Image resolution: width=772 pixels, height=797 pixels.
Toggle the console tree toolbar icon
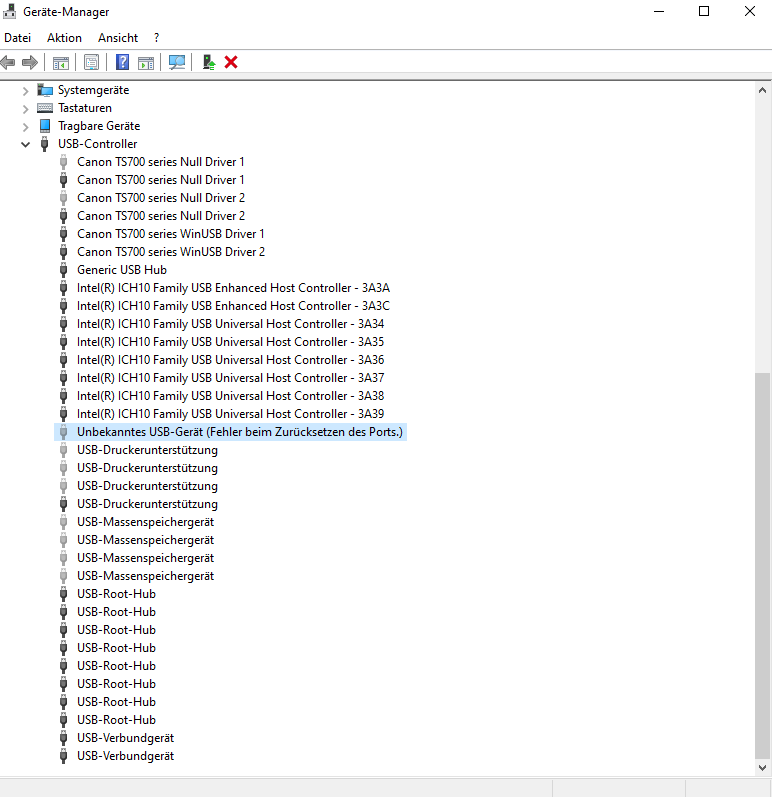click(x=60, y=63)
